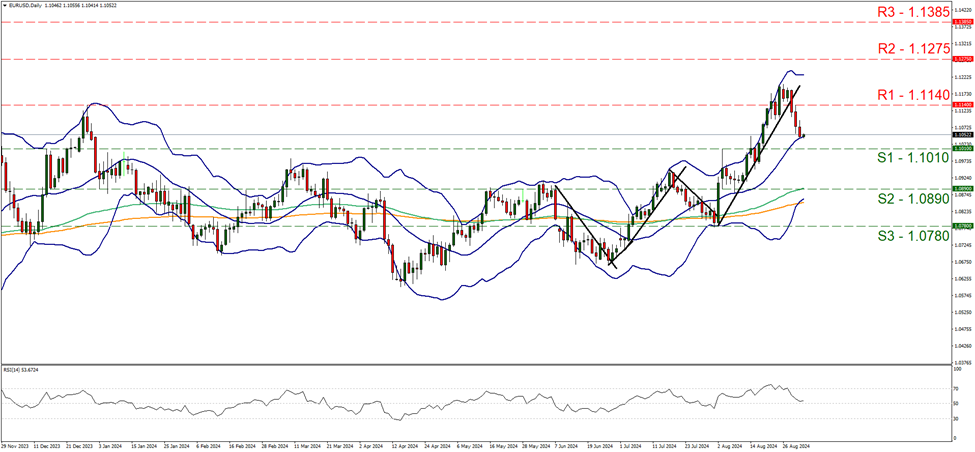Click the green 1.08900 price tag on axis
The image size is (975, 452).
click(x=958, y=188)
